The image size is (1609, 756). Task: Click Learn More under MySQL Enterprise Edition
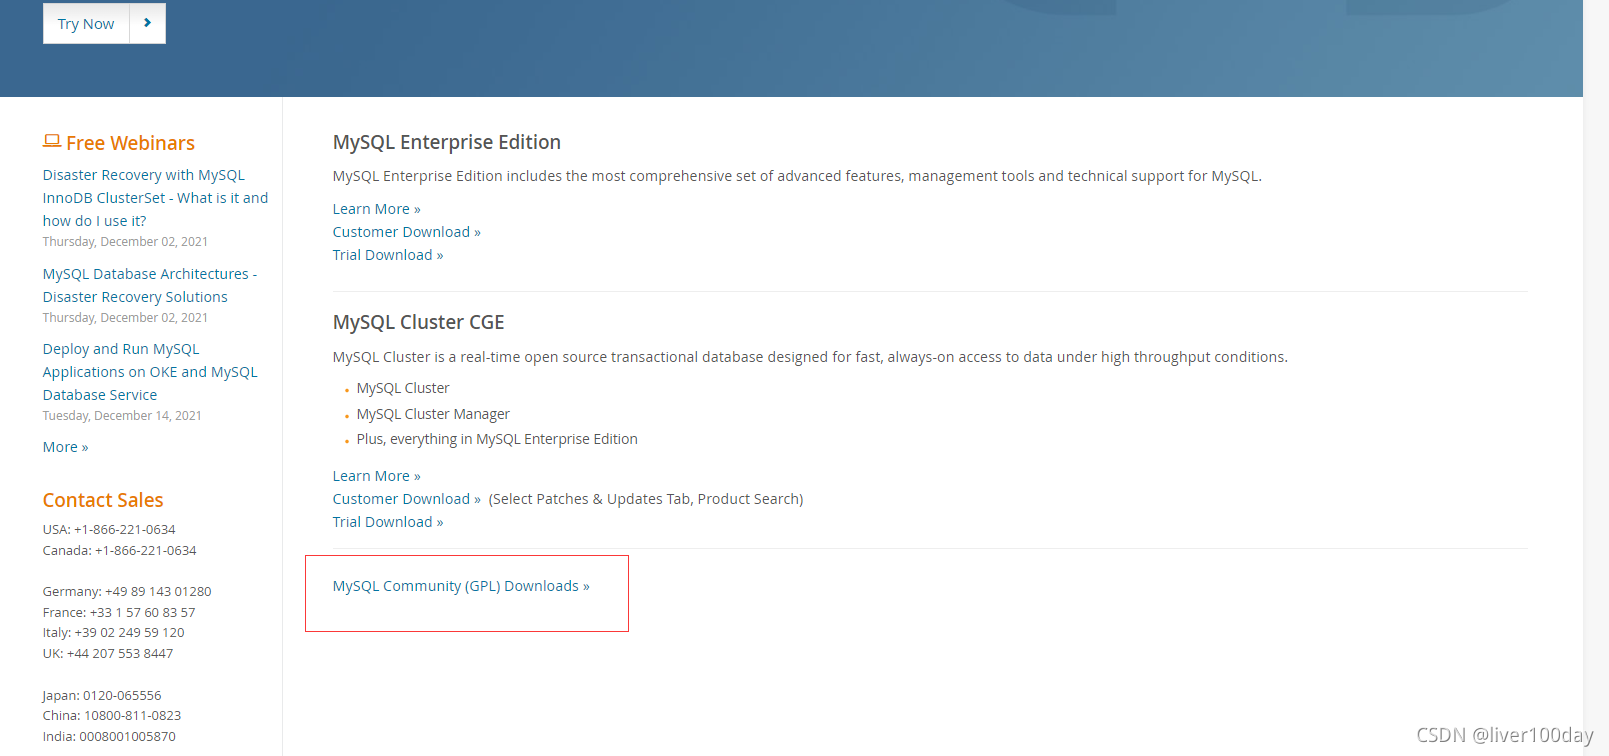coord(376,209)
